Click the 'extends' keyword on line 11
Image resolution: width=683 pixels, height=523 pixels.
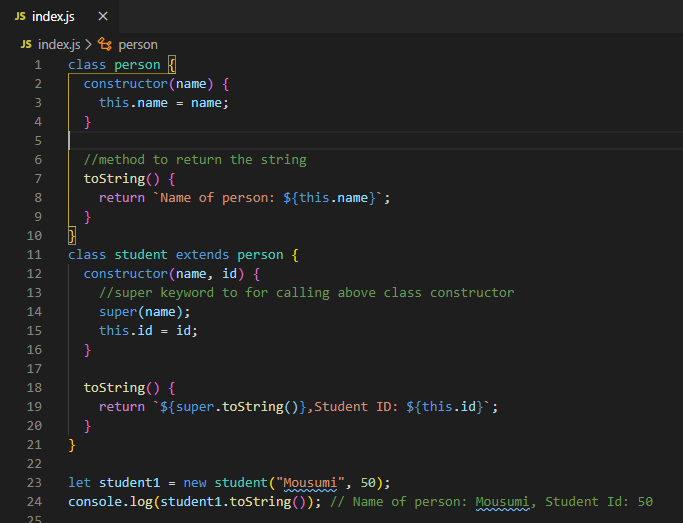(202, 255)
